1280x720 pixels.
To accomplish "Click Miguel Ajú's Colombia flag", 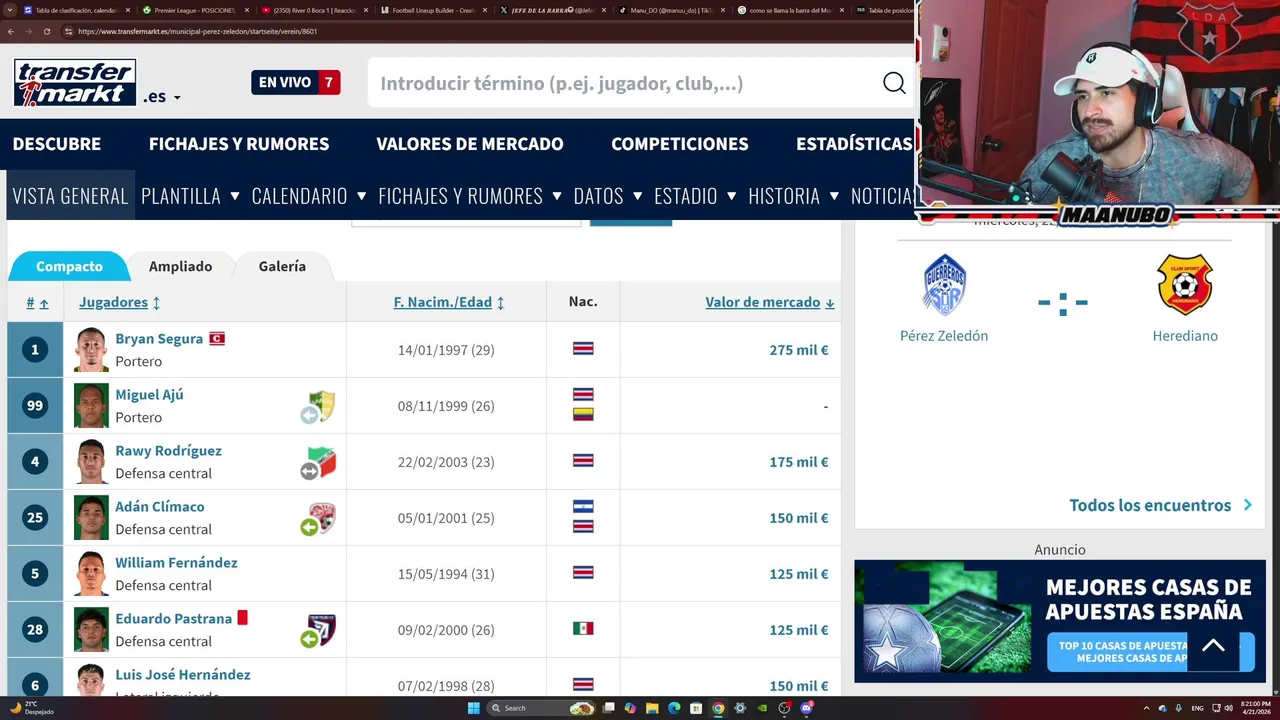I will (583, 414).
